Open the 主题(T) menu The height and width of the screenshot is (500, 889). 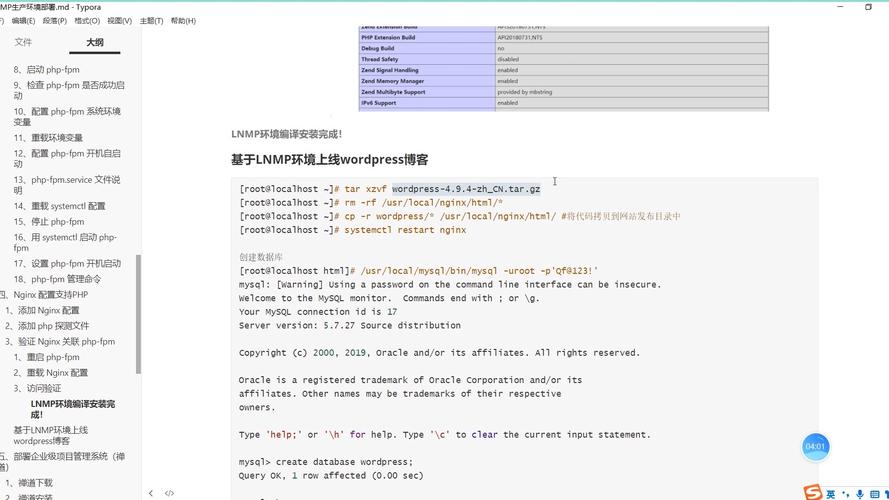(x=151, y=21)
